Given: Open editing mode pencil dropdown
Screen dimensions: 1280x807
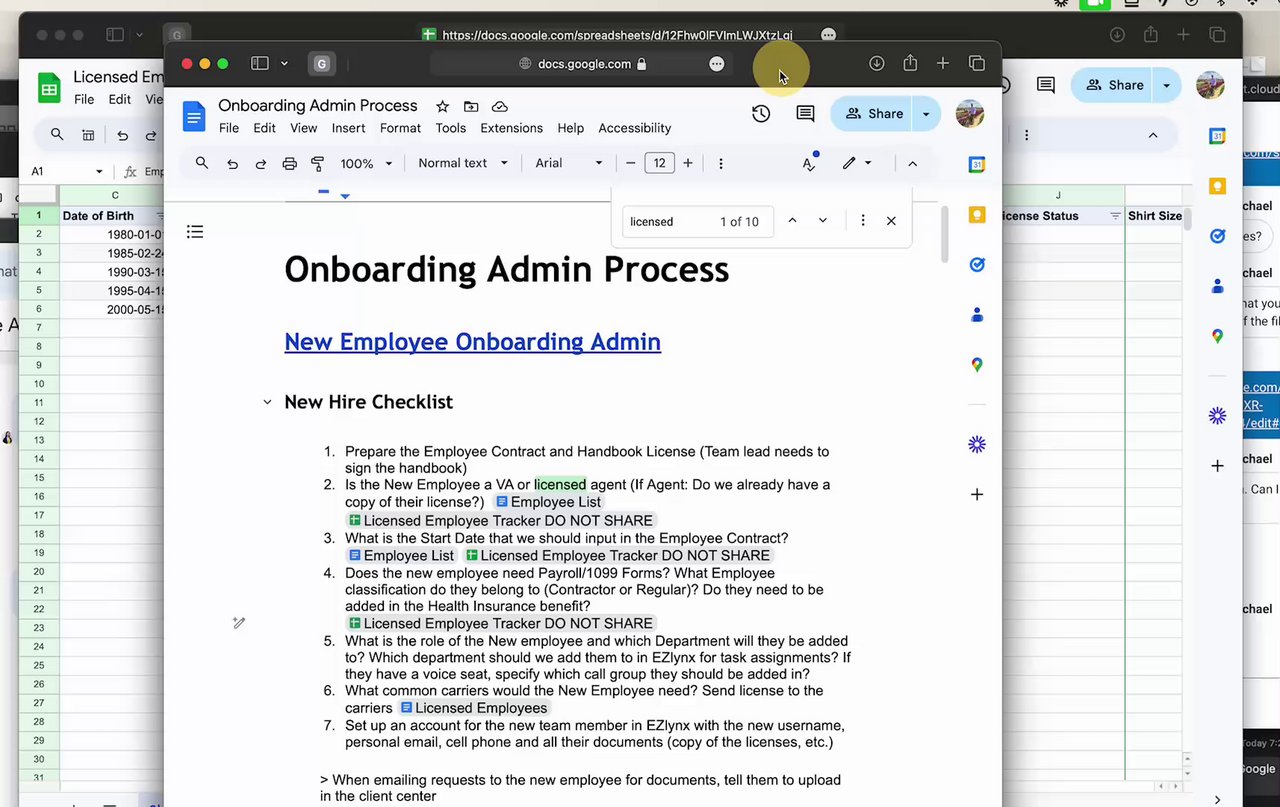Looking at the screenshot, I should coord(857,163).
